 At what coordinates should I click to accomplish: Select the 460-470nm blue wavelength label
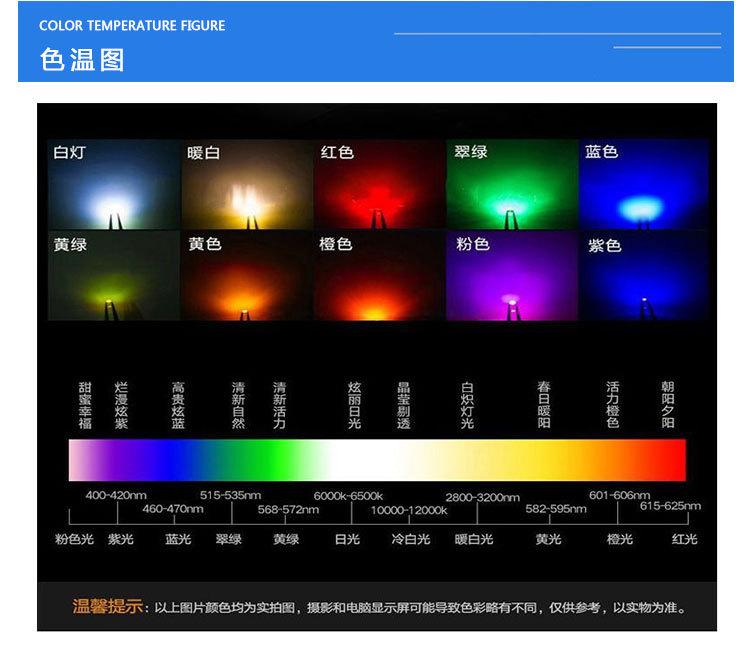click(172, 509)
